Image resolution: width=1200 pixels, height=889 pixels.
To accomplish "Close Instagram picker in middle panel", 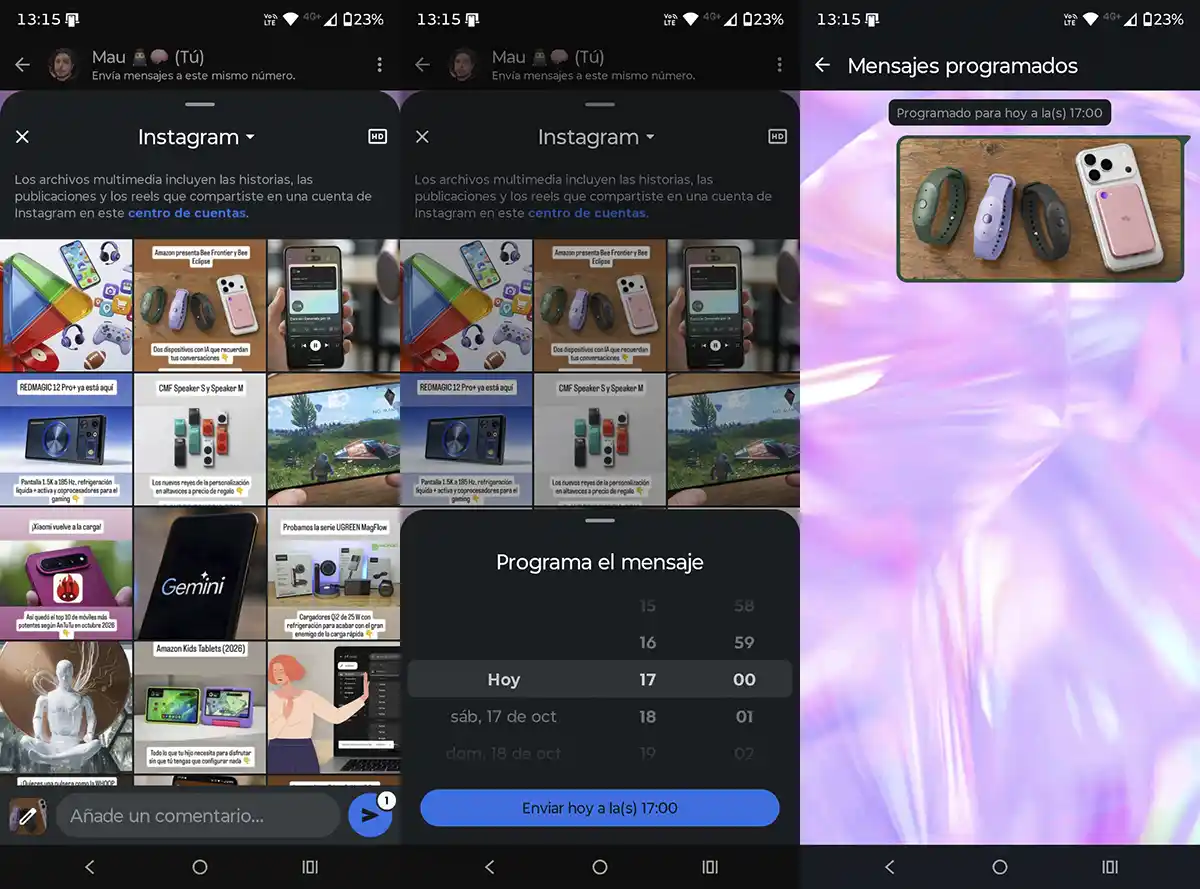I will (x=422, y=137).
